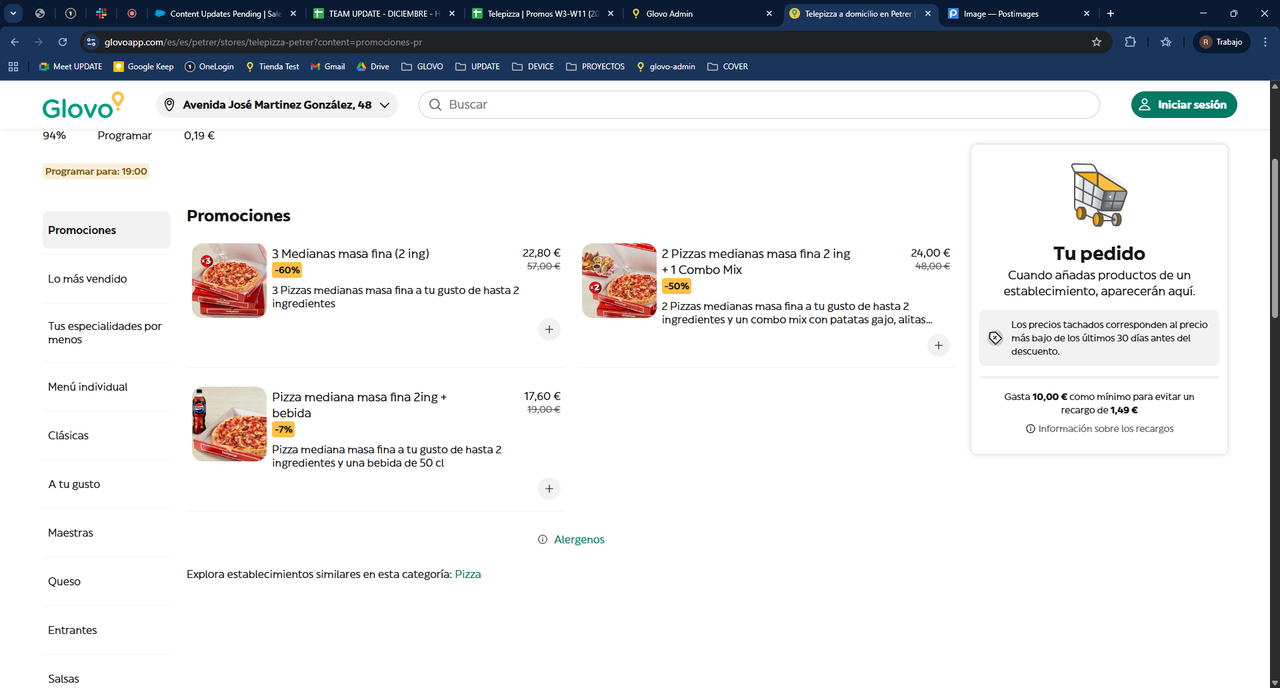
Task: Open the Pizza mediana plus bebida thumbnail
Action: click(x=229, y=424)
